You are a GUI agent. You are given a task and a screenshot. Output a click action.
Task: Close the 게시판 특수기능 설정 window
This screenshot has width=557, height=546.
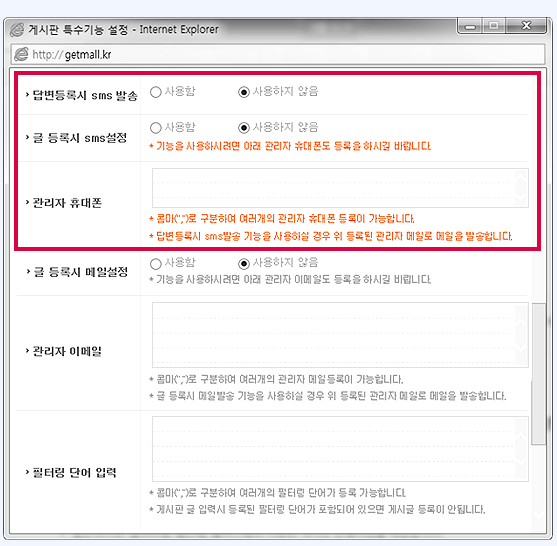[526, 26]
